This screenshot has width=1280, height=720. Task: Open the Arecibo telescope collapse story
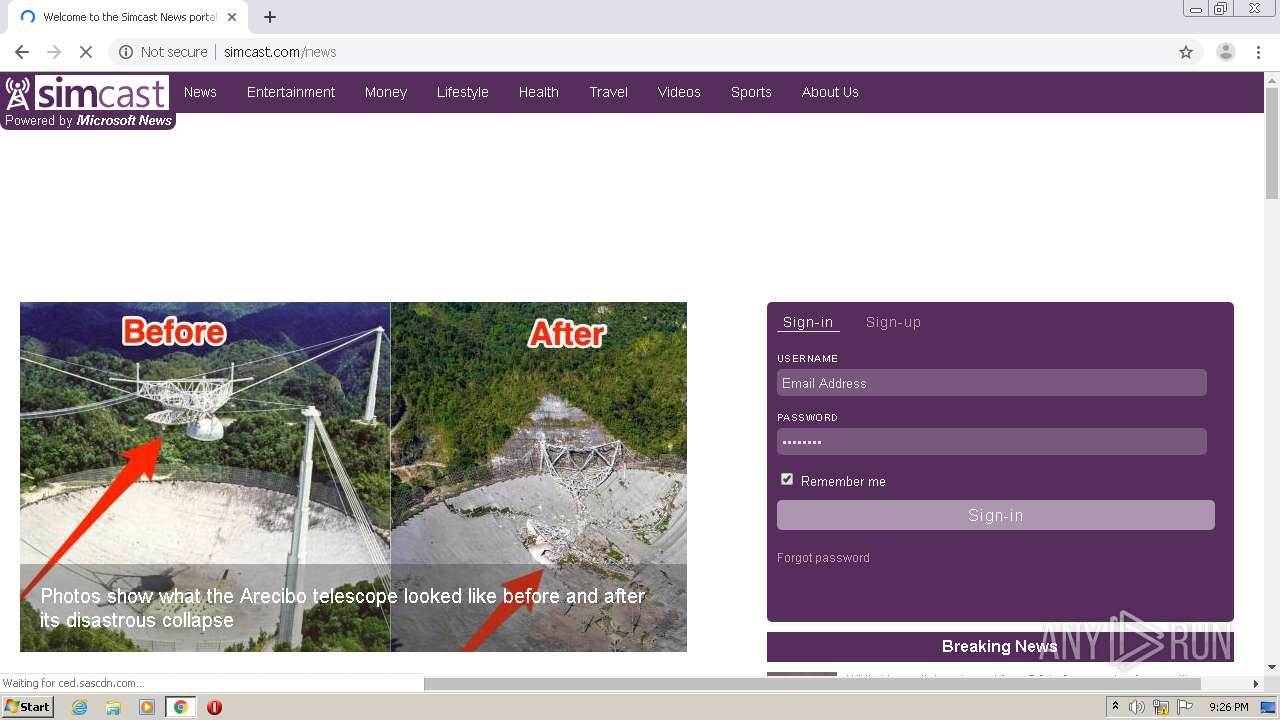pyautogui.click(x=343, y=608)
